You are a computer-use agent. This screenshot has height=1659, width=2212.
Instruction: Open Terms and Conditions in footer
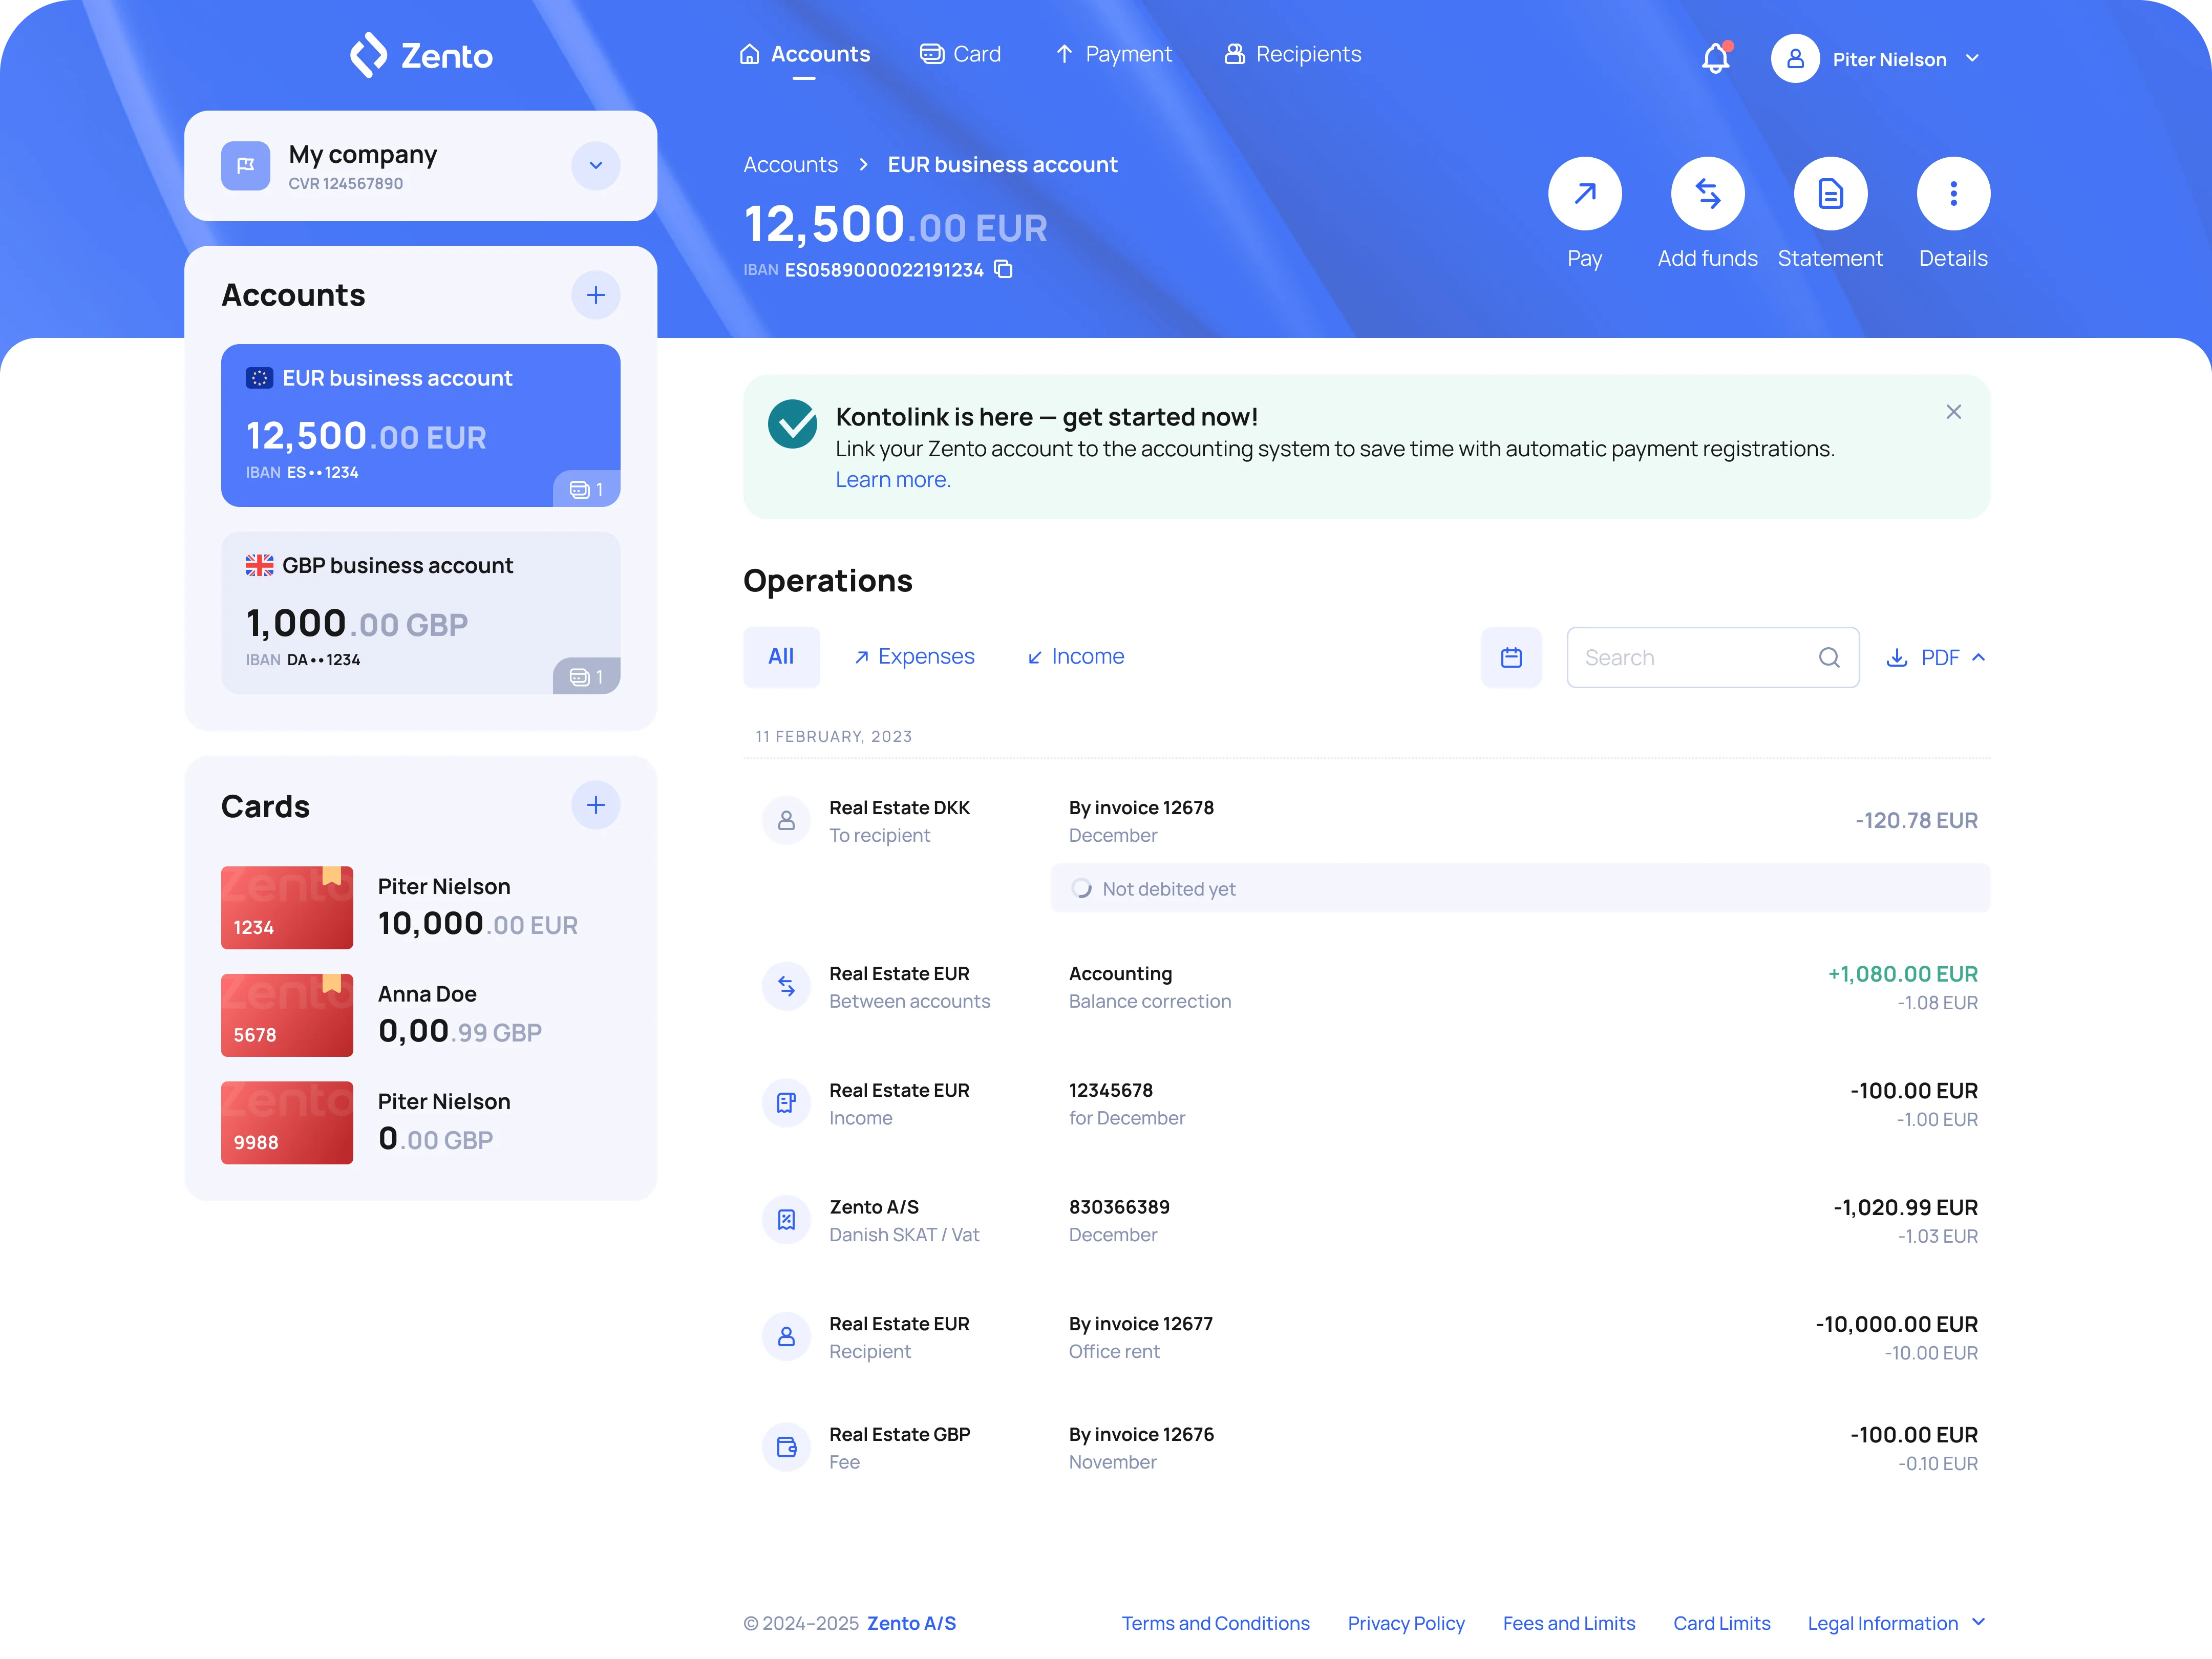(1215, 1623)
